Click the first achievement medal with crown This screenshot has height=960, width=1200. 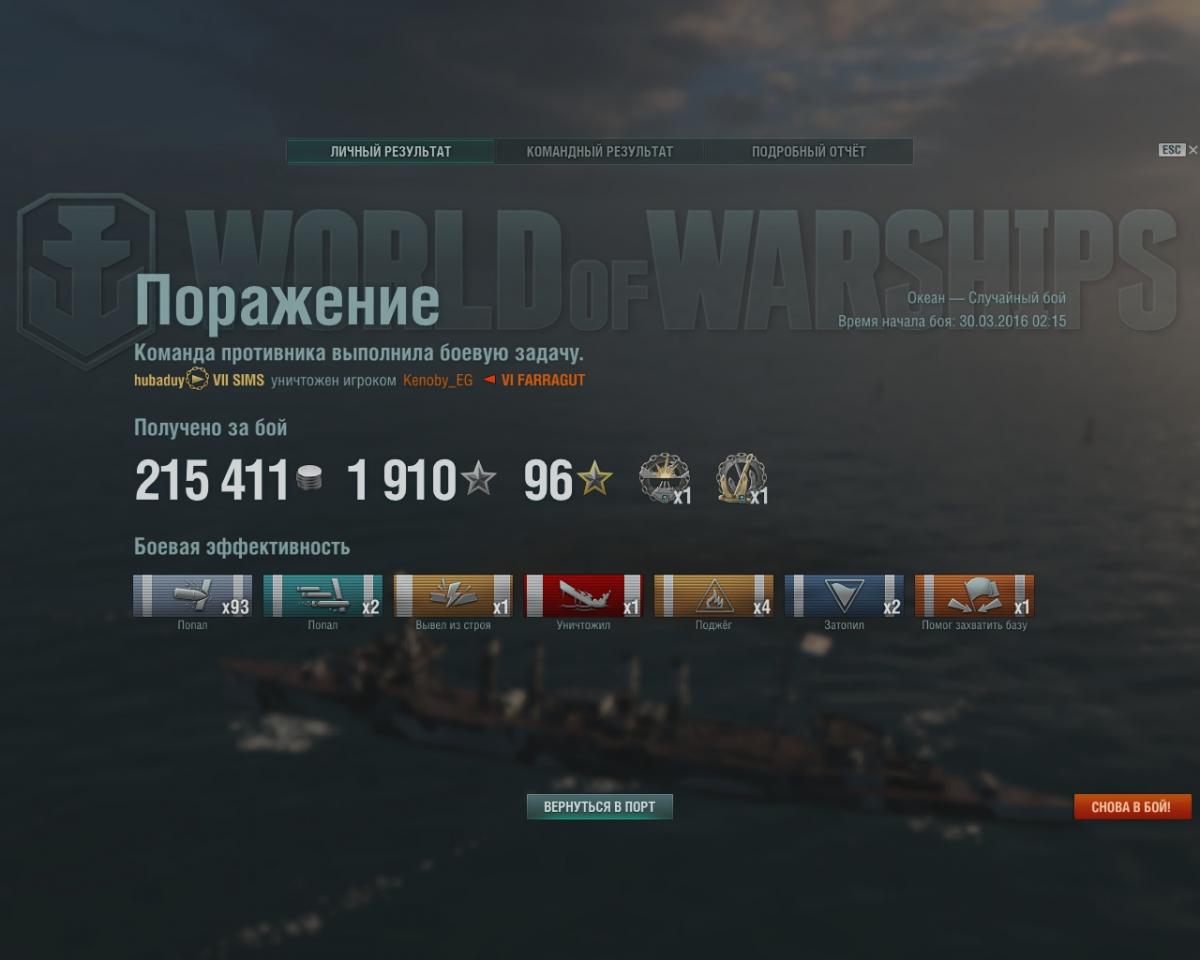[664, 478]
